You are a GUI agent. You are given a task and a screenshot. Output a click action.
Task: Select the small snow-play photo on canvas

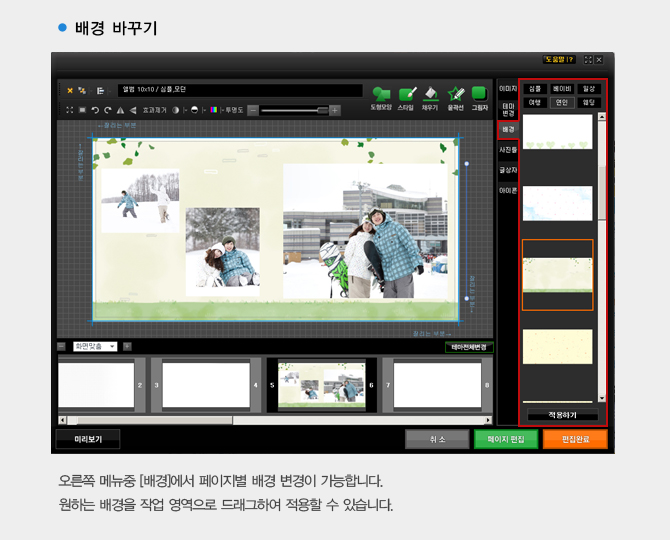pyautogui.click(x=141, y=201)
